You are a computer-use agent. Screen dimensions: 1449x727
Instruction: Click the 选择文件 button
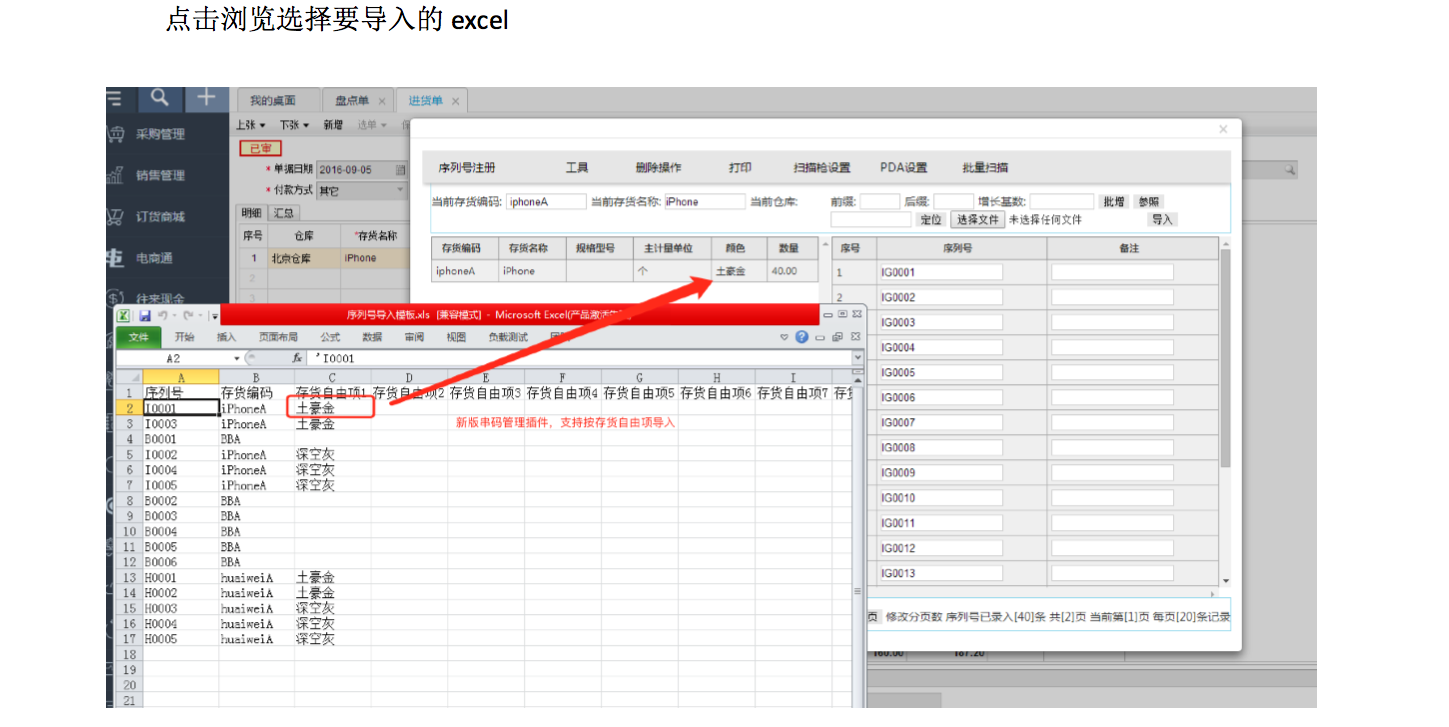pyautogui.click(x=977, y=220)
